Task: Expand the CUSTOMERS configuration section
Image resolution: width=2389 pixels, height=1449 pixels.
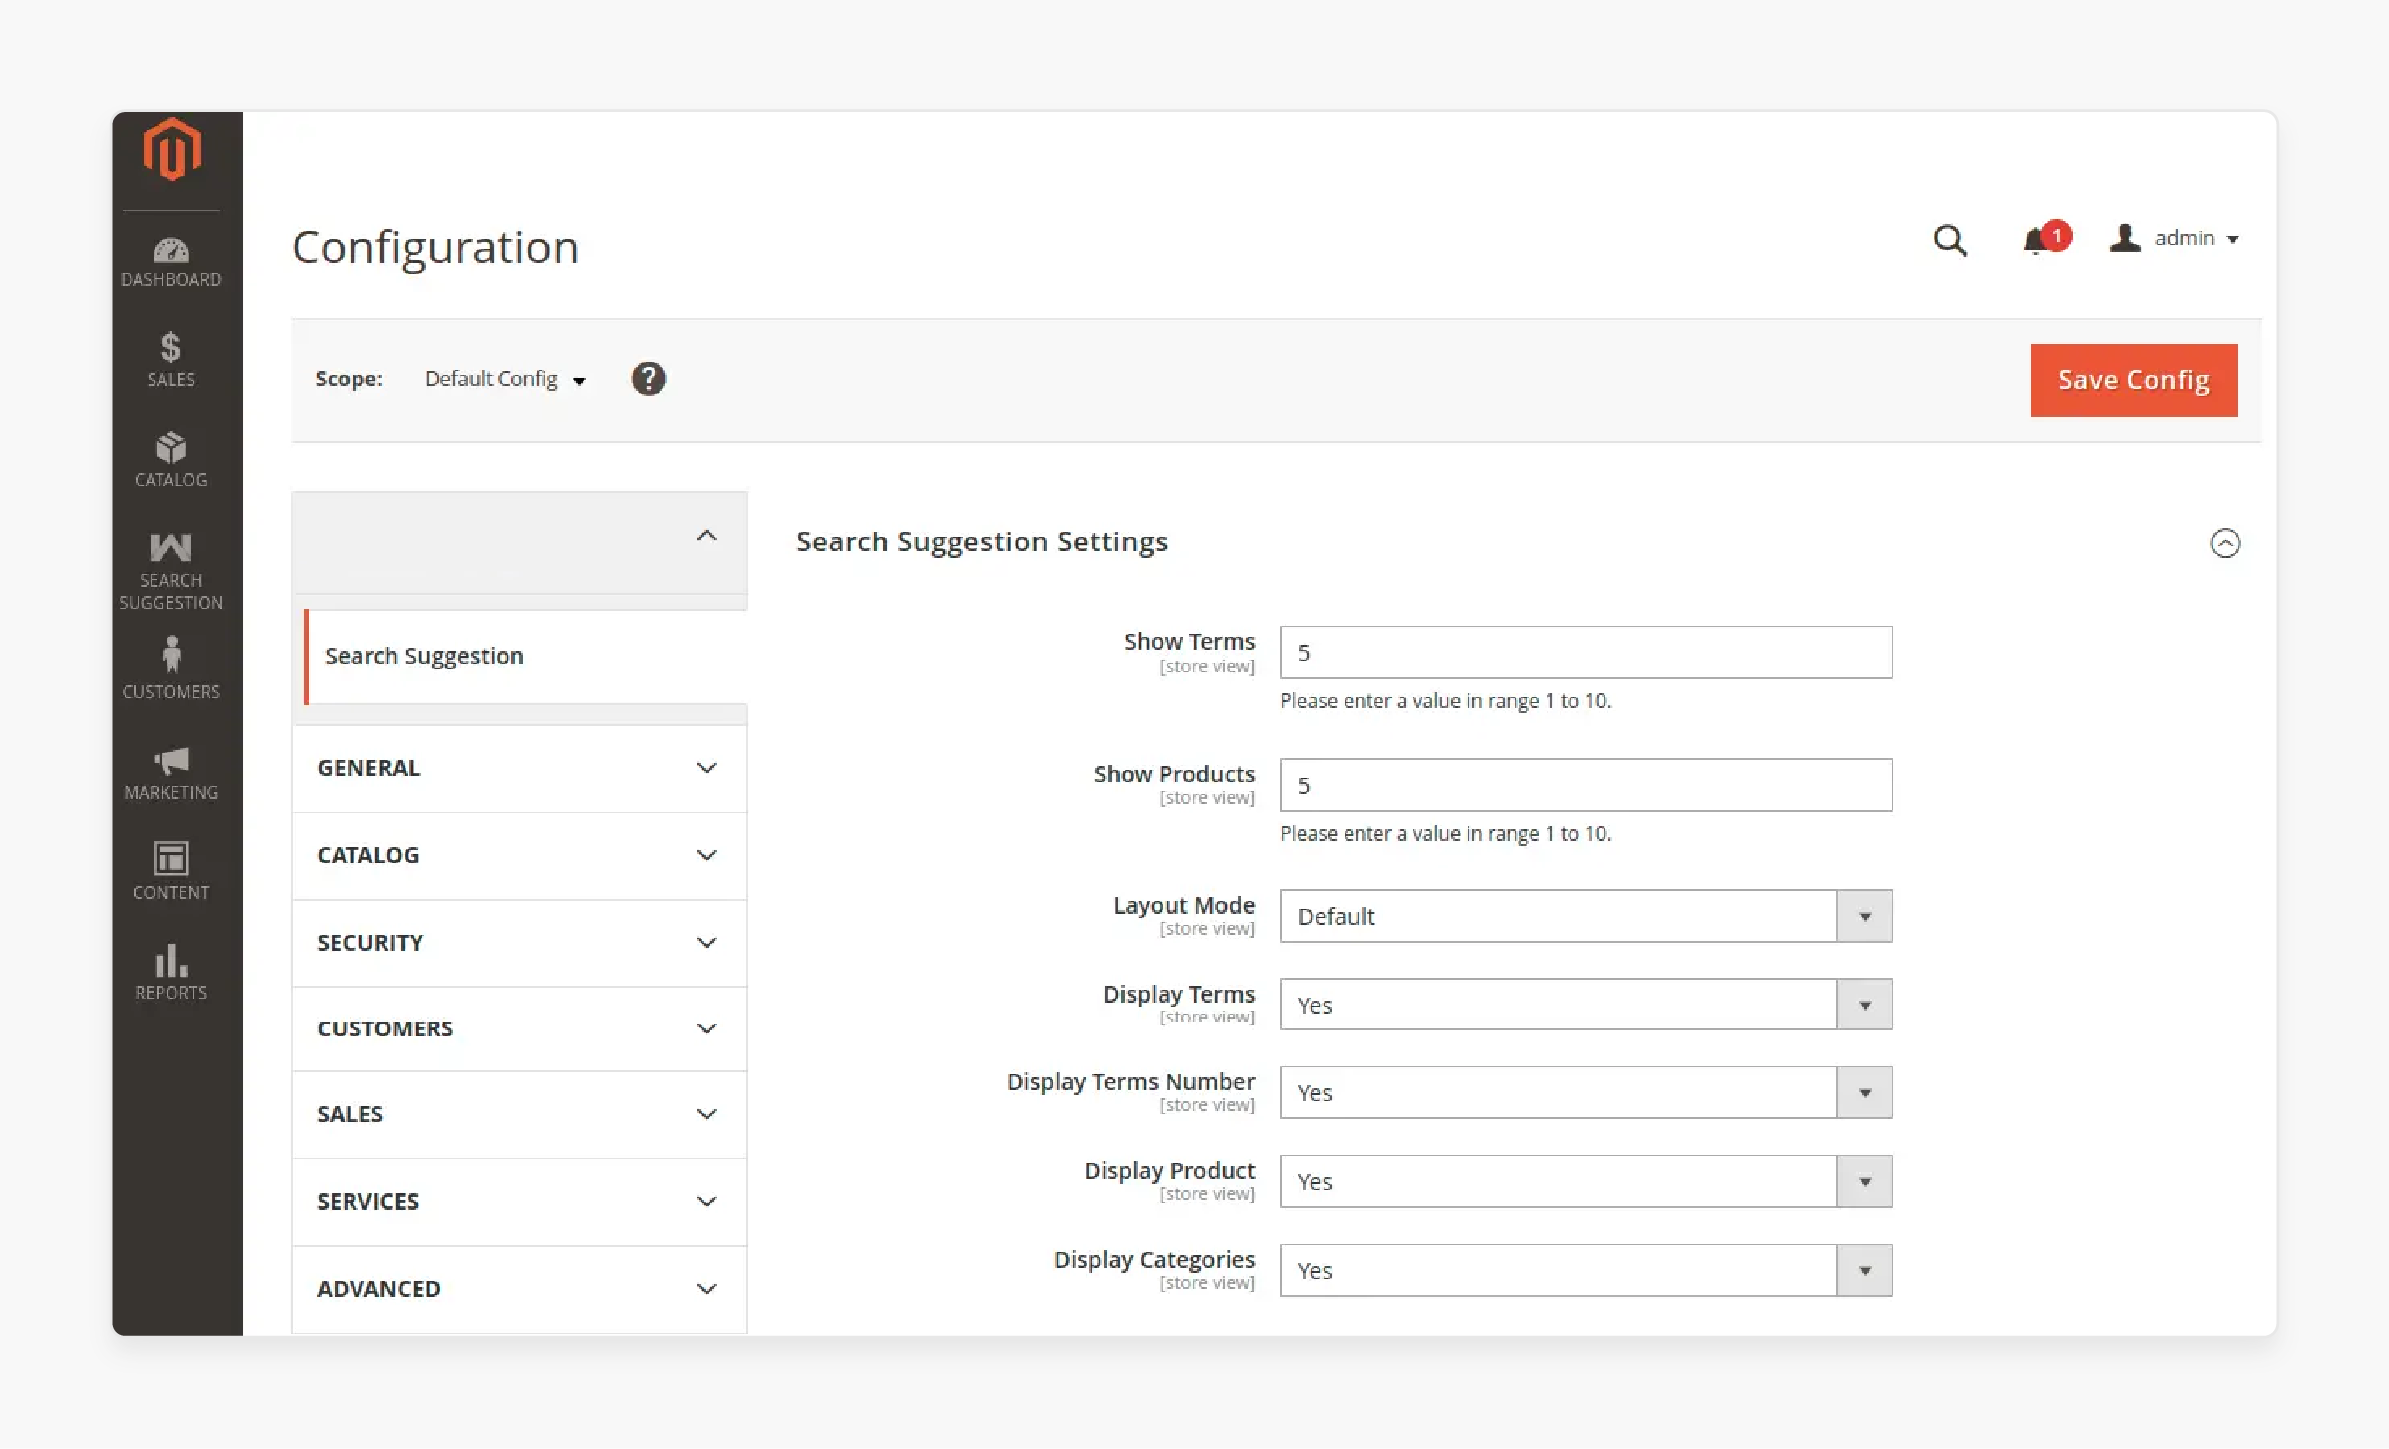Action: coord(519,1029)
